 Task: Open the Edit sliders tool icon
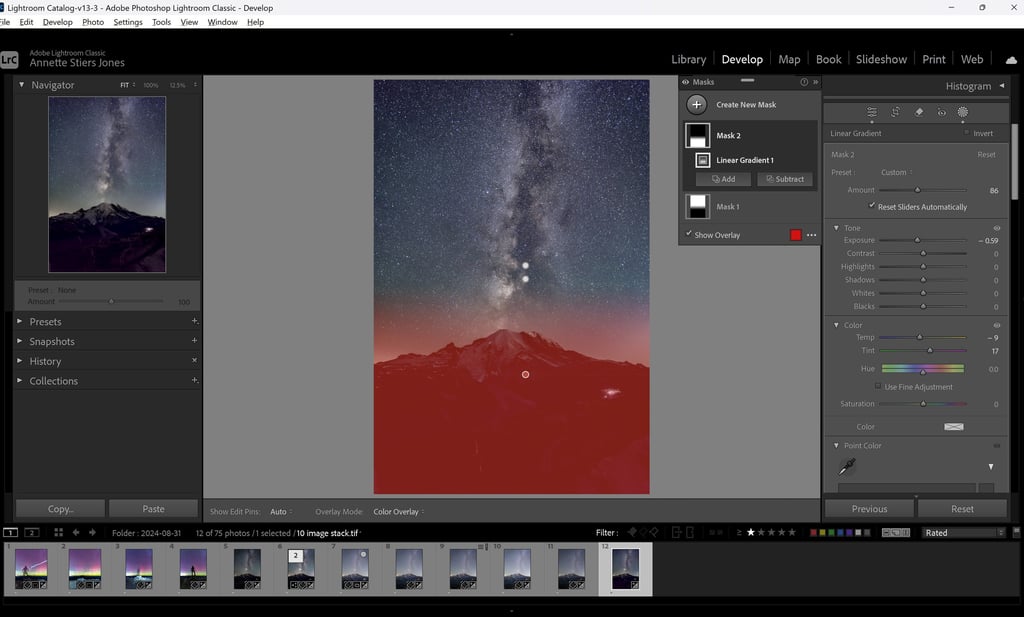point(872,112)
